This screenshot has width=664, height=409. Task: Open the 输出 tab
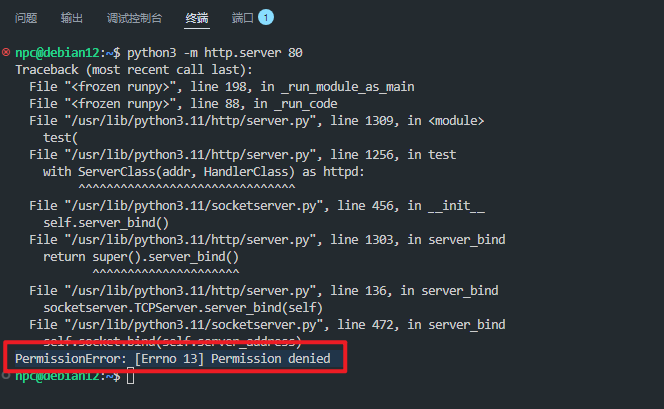click(72, 18)
